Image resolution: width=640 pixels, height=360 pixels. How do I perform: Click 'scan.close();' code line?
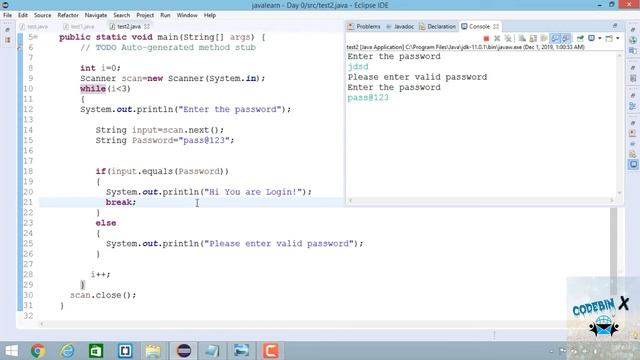[x=103, y=295]
